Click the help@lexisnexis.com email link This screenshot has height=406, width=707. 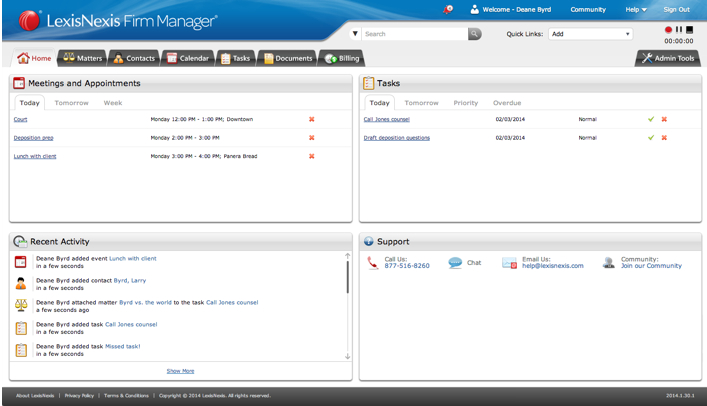(553, 266)
